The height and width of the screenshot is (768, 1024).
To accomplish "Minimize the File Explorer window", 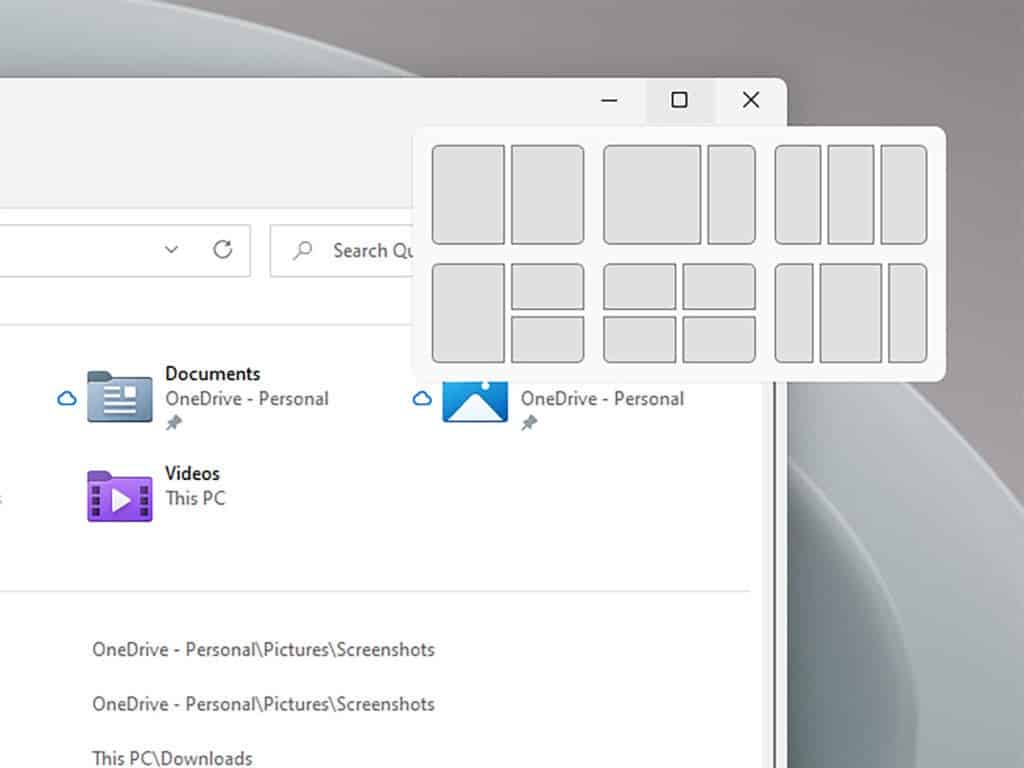I will point(609,100).
